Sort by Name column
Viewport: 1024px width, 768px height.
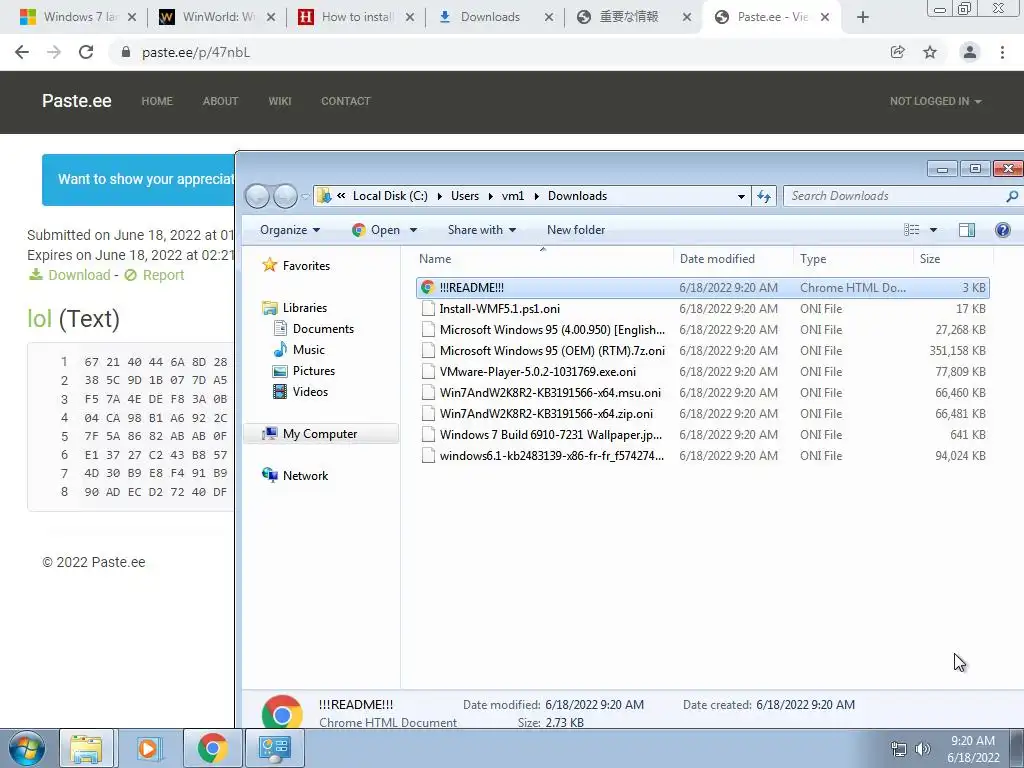click(x=543, y=259)
